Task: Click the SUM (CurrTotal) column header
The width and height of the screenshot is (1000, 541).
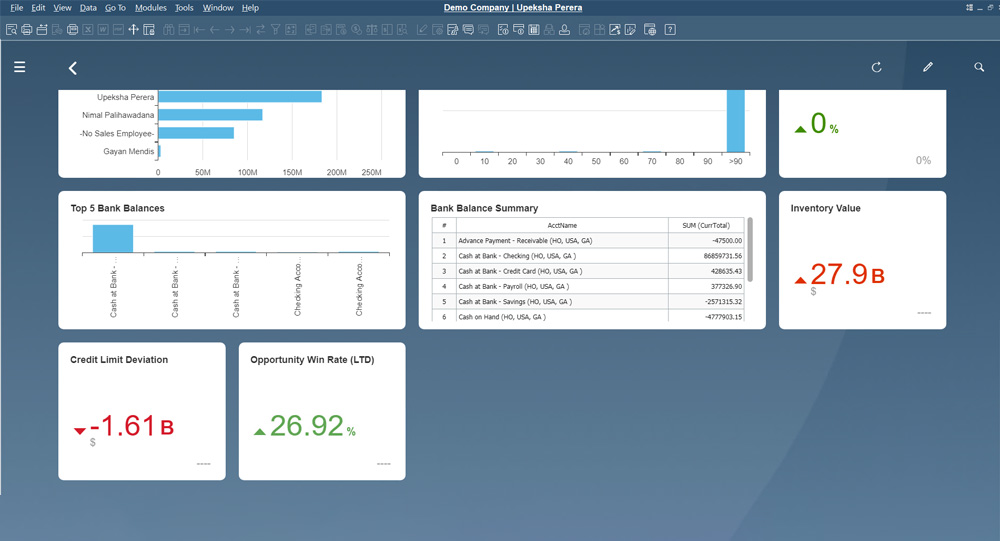Action: click(706, 226)
